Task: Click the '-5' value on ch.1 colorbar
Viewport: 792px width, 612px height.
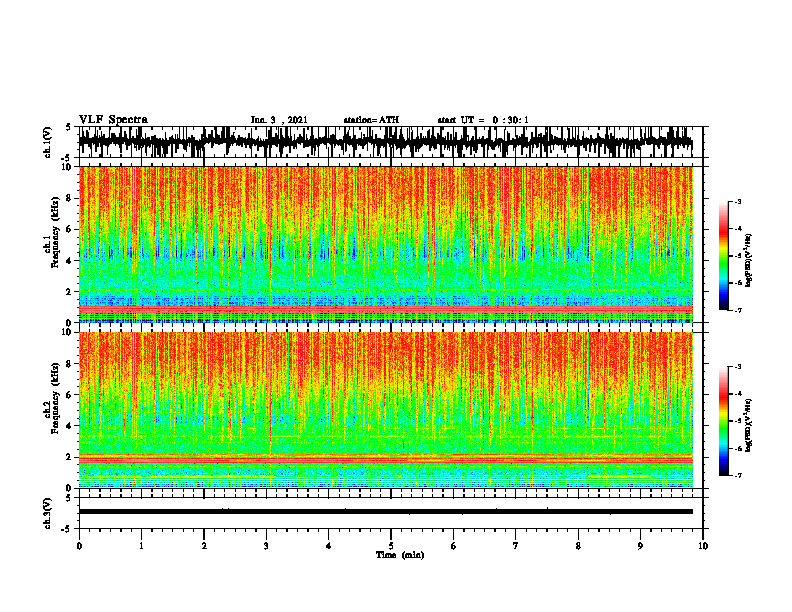Action: pyautogui.click(x=737, y=256)
